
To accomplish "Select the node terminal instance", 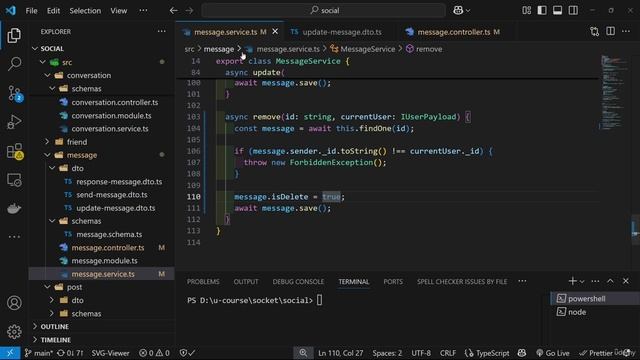I will pos(594,312).
